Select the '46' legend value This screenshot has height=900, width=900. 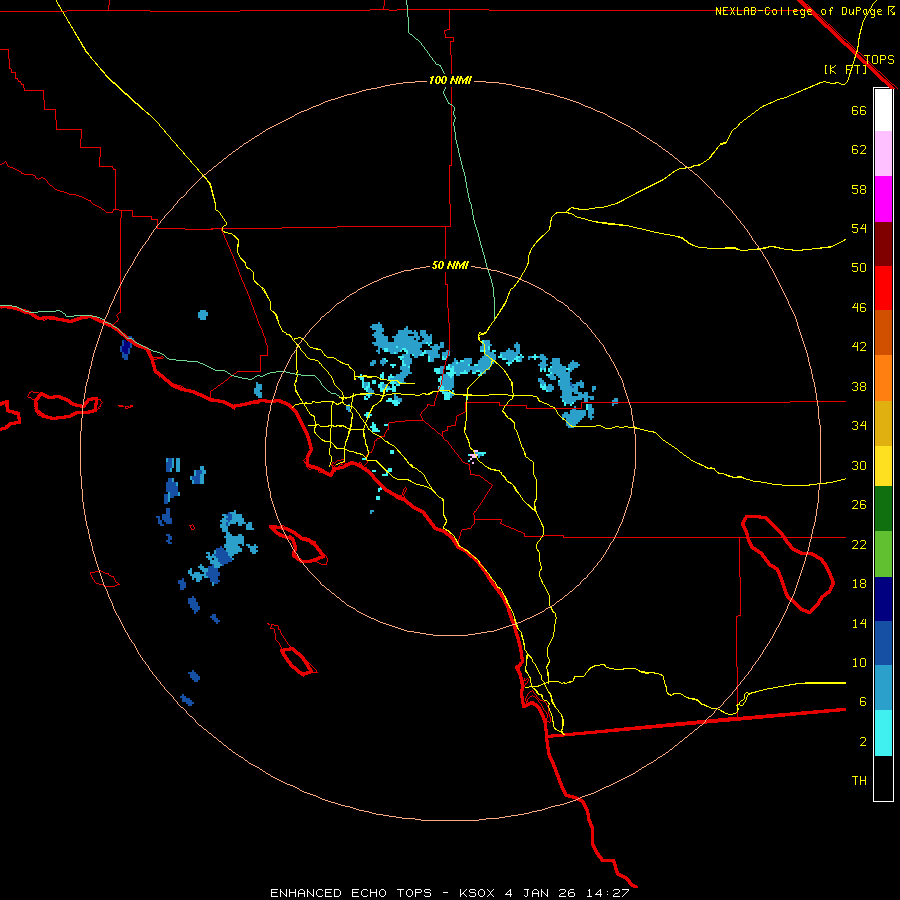point(859,308)
